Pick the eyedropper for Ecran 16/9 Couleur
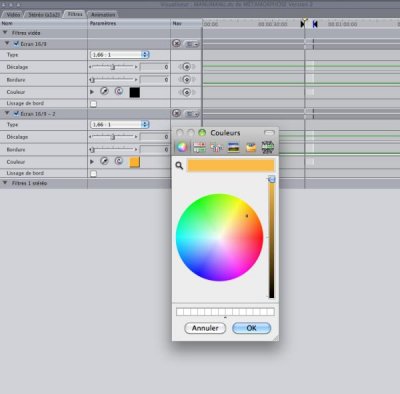400x394 pixels. click(x=104, y=91)
